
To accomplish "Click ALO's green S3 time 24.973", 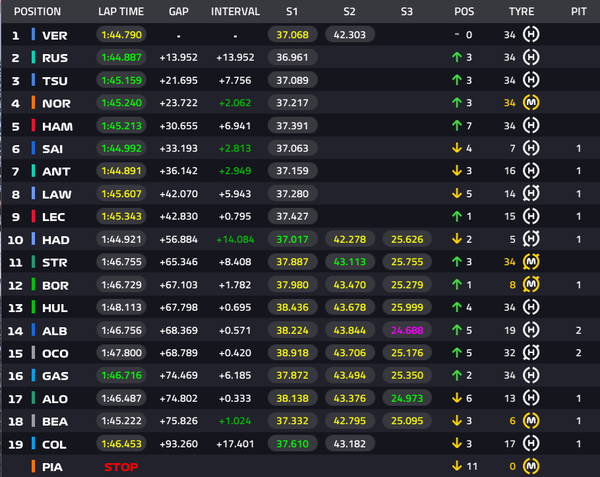I will coord(407,398).
